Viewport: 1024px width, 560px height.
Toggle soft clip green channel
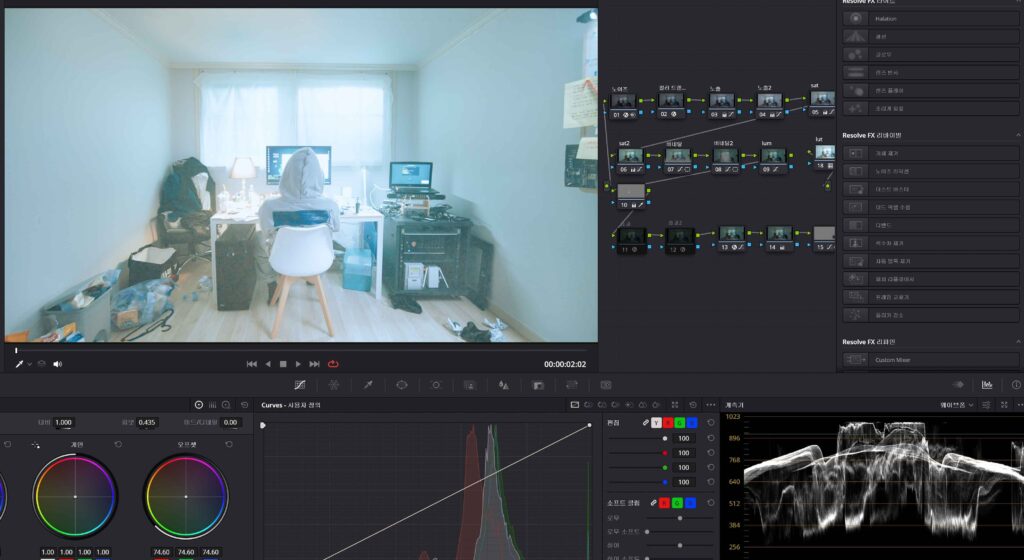click(677, 503)
